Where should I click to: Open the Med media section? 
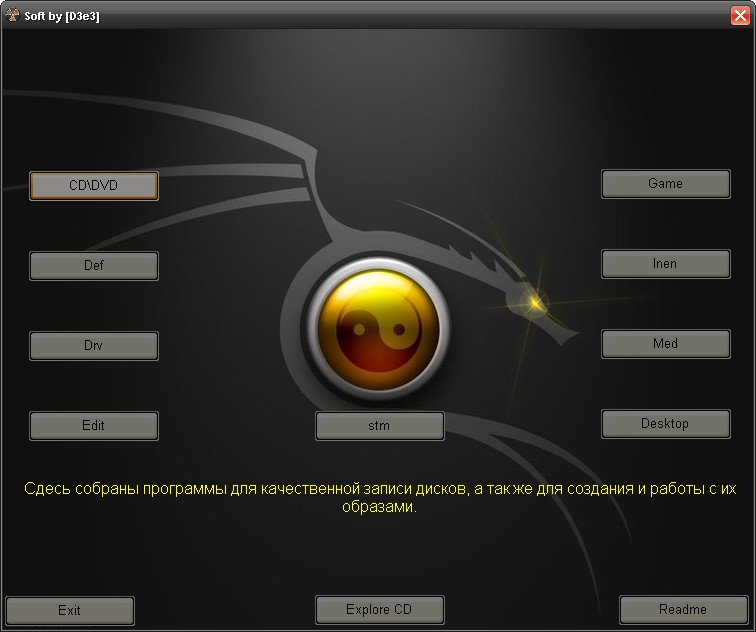click(665, 344)
